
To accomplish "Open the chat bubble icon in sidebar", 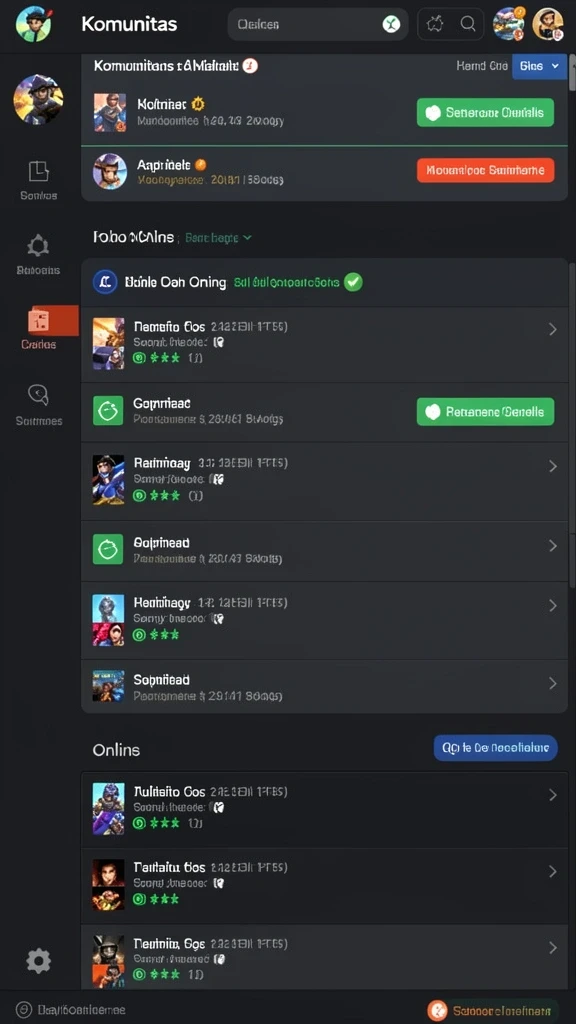I will [38, 394].
